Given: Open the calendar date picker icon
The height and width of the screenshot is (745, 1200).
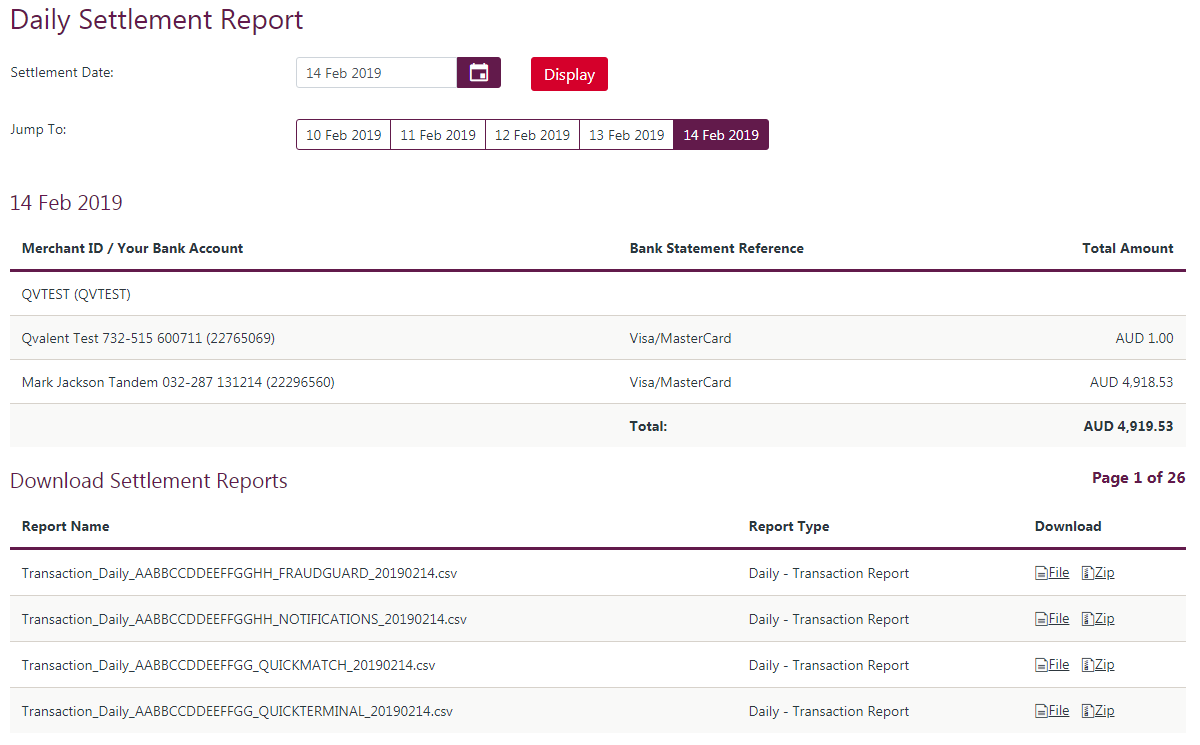Looking at the screenshot, I should (x=478, y=73).
